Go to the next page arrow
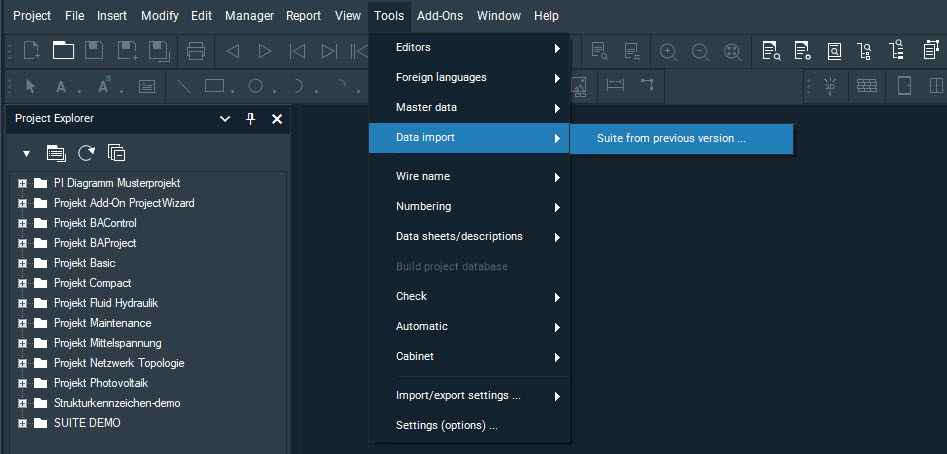Screen dimensions: 947x454 point(265,52)
